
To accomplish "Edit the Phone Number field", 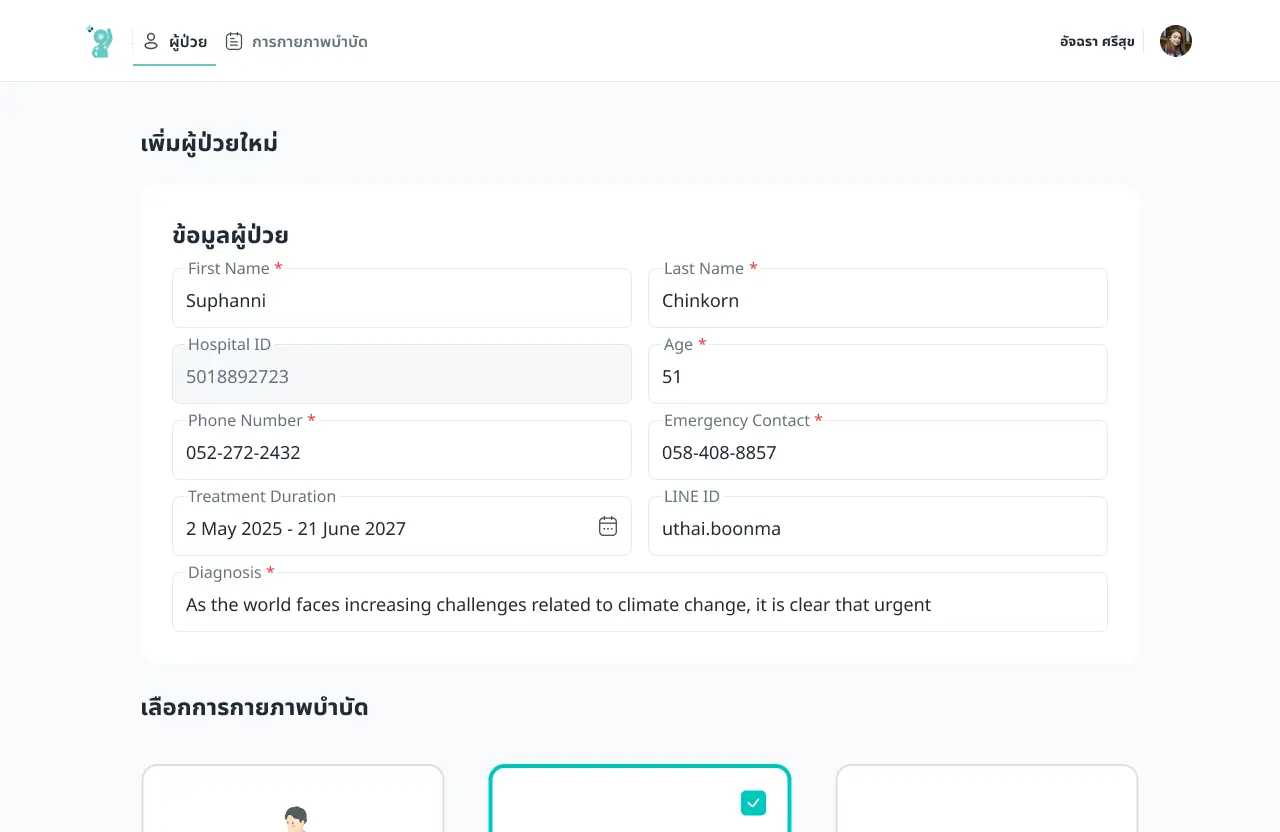I will coord(402,450).
